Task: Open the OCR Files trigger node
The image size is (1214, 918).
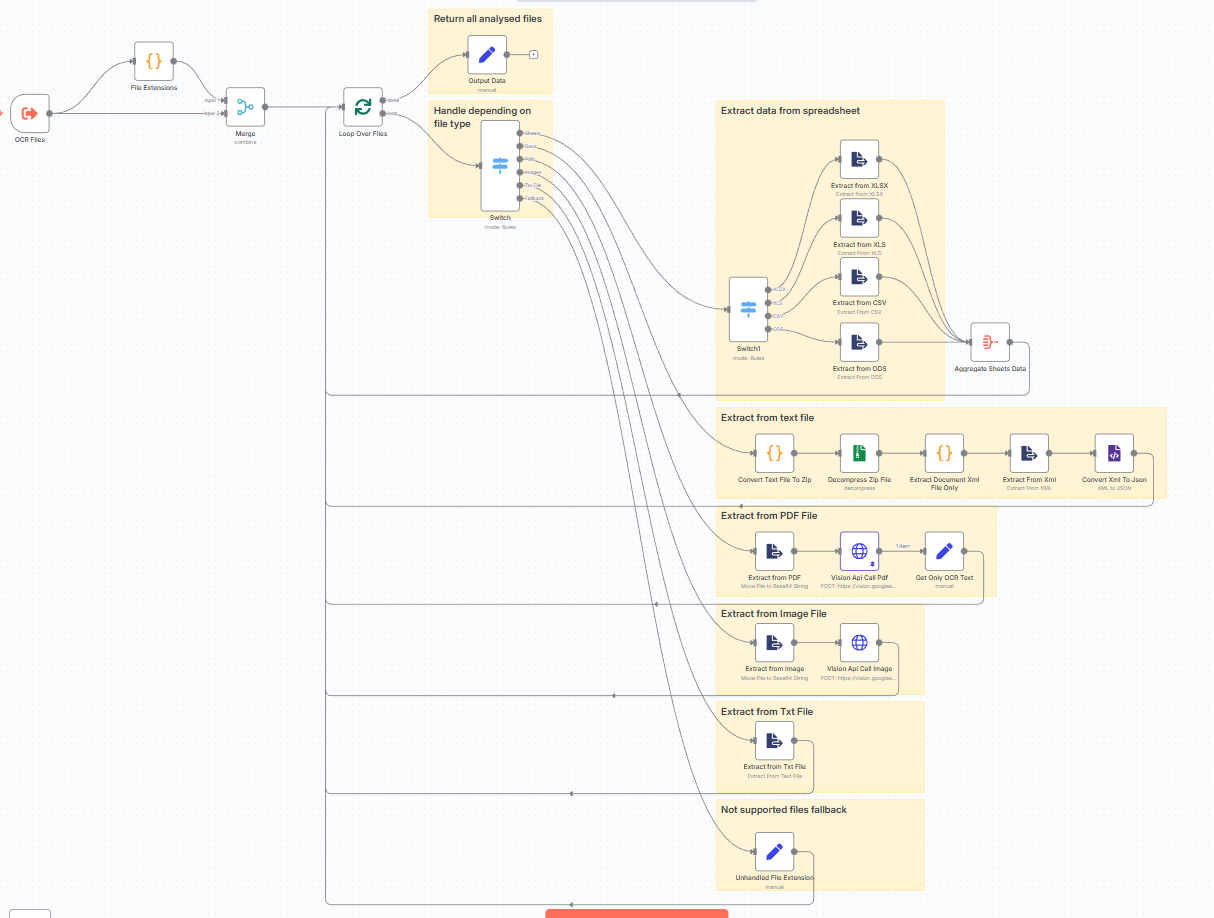Action: tap(29, 113)
